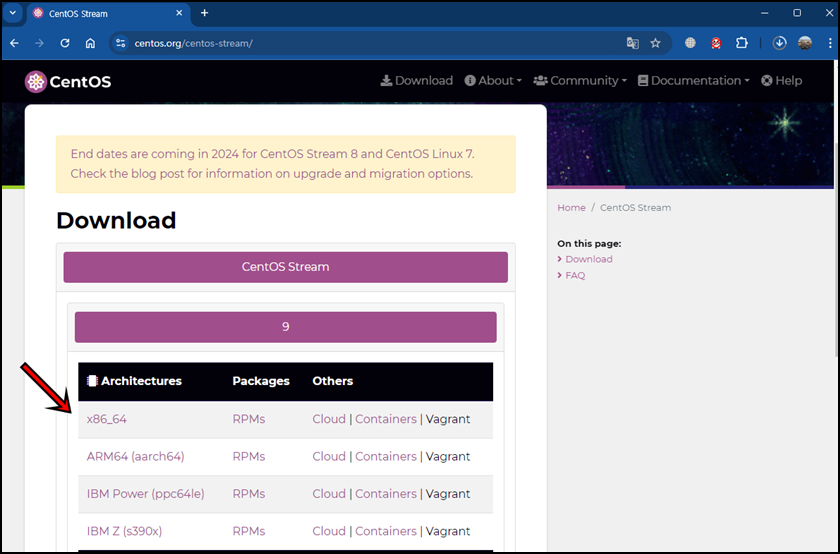The width and height of the screenshot is (840, 554).
Task: Bookmark this page with the star icon
Action: 655,43
